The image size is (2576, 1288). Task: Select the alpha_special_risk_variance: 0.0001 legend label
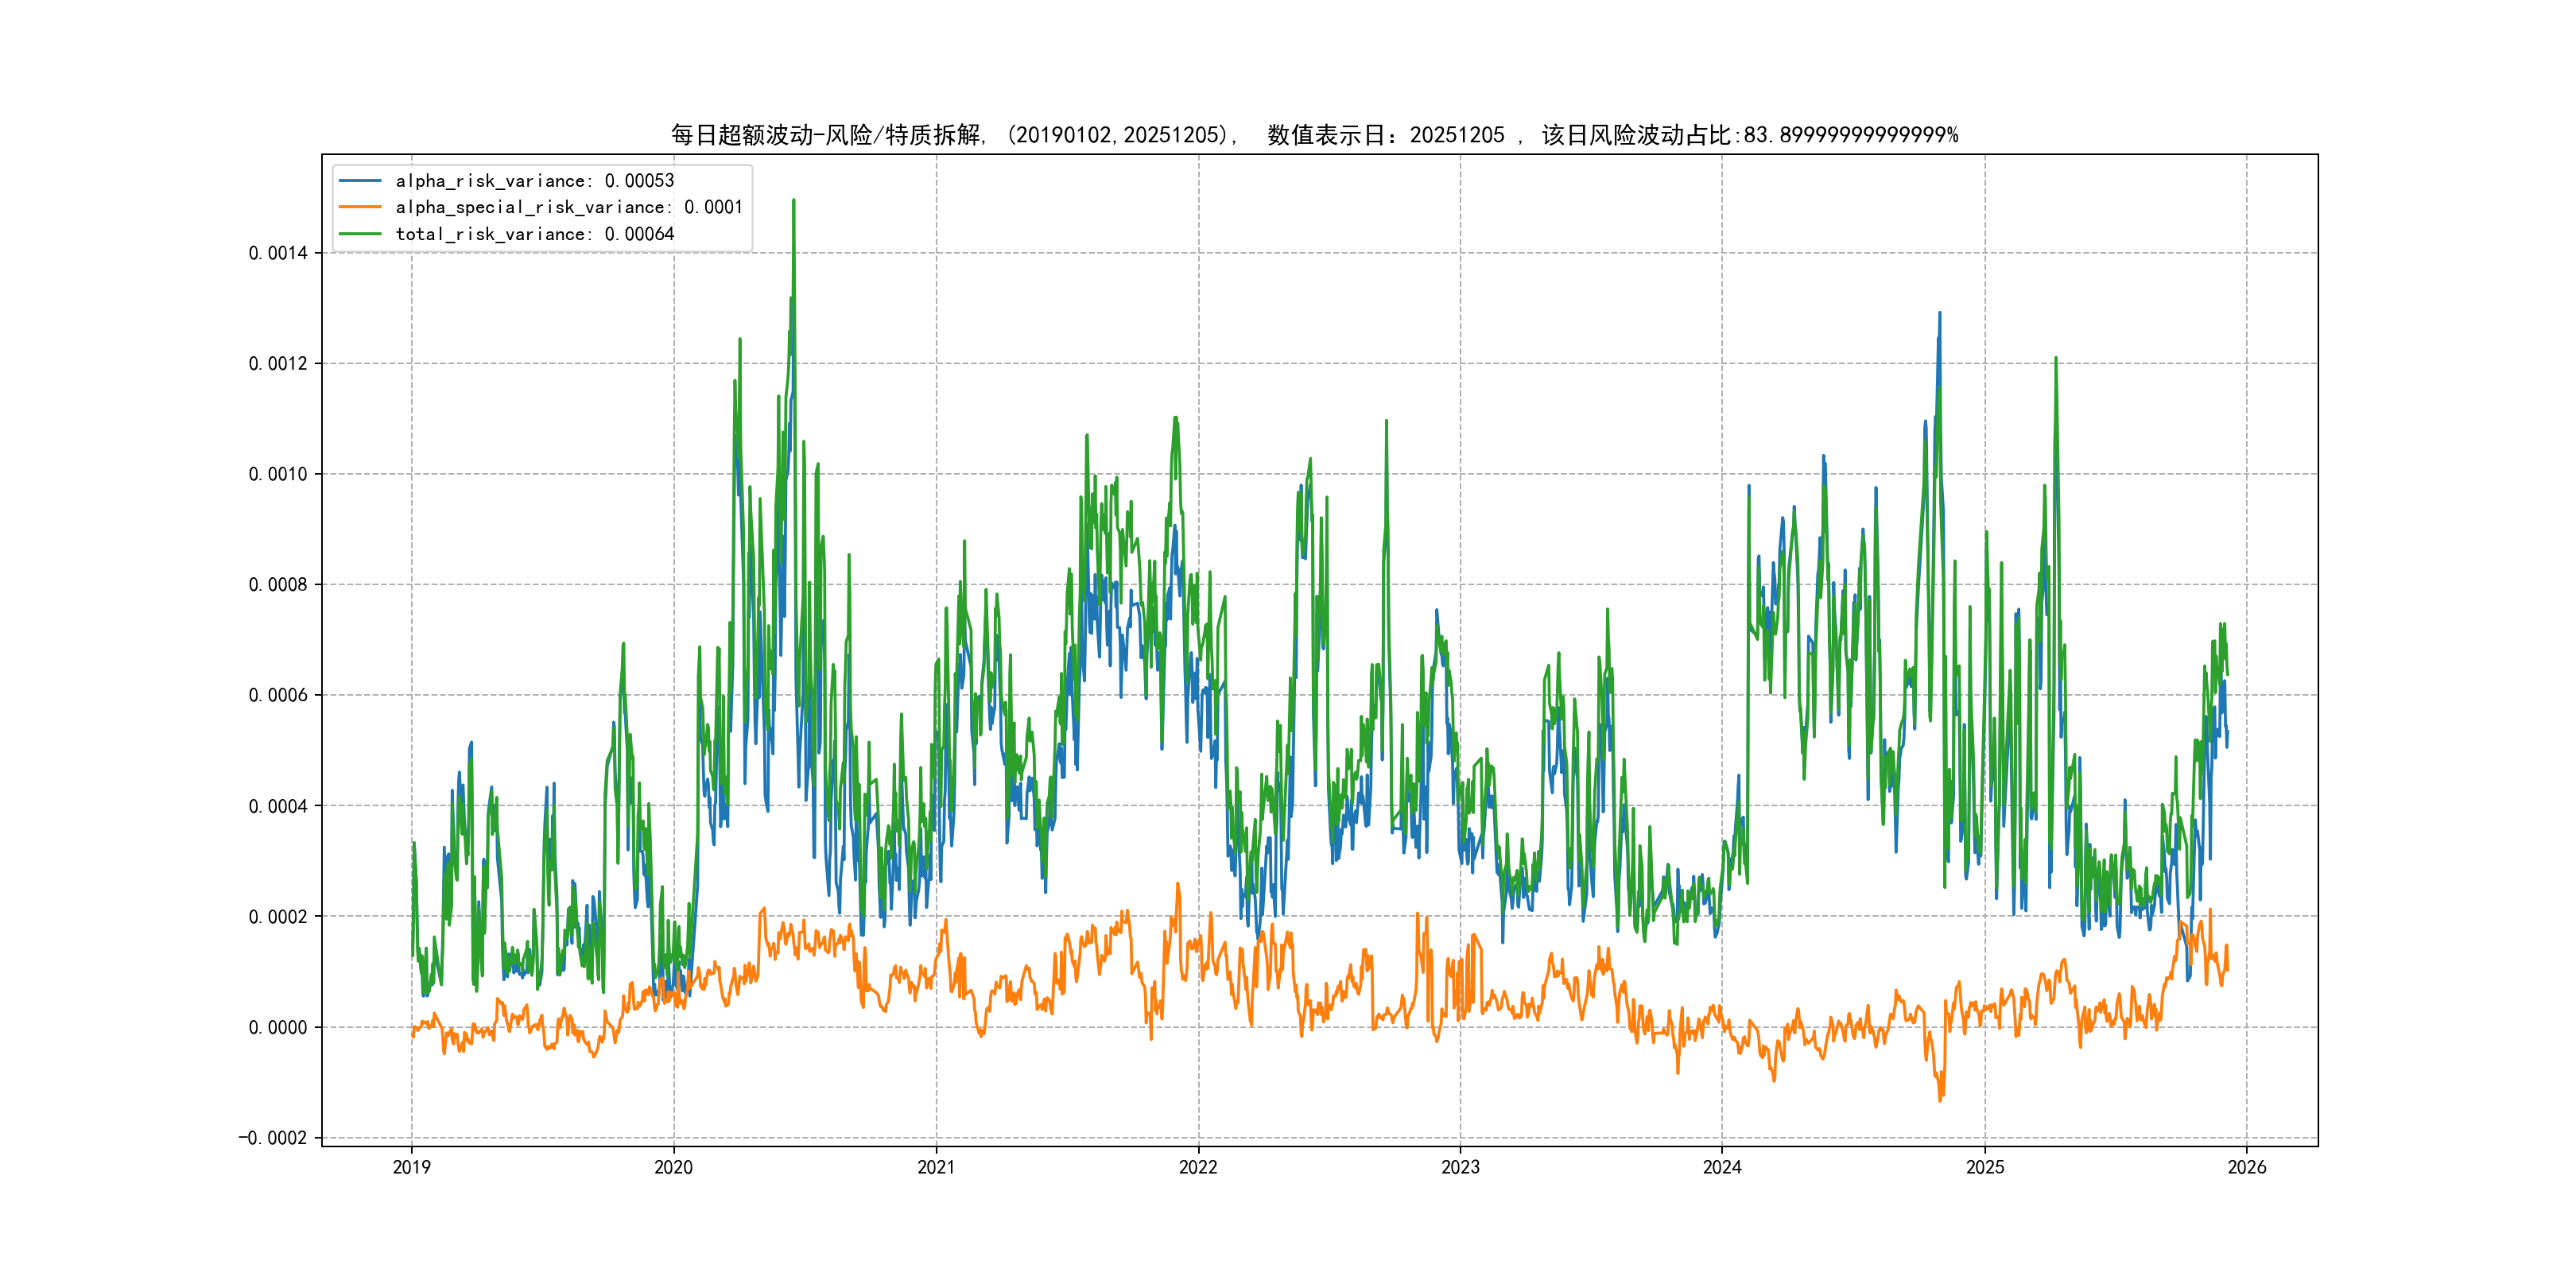(x=568, y=207)
